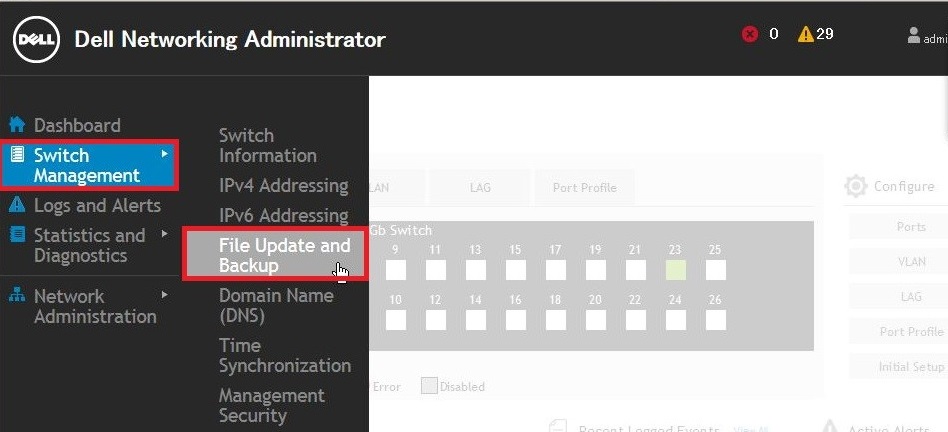Select switch port 20

pos(596,320)
